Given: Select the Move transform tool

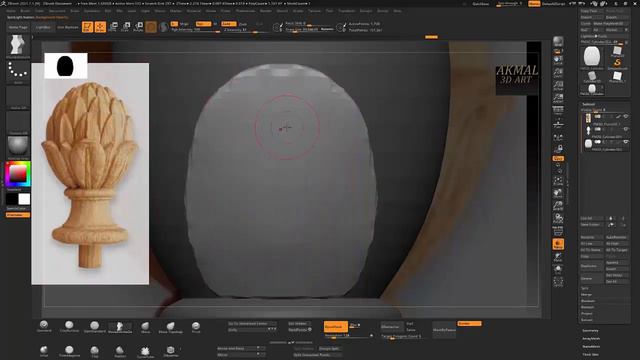Looking at the screenshot, I should click(113, 27).
